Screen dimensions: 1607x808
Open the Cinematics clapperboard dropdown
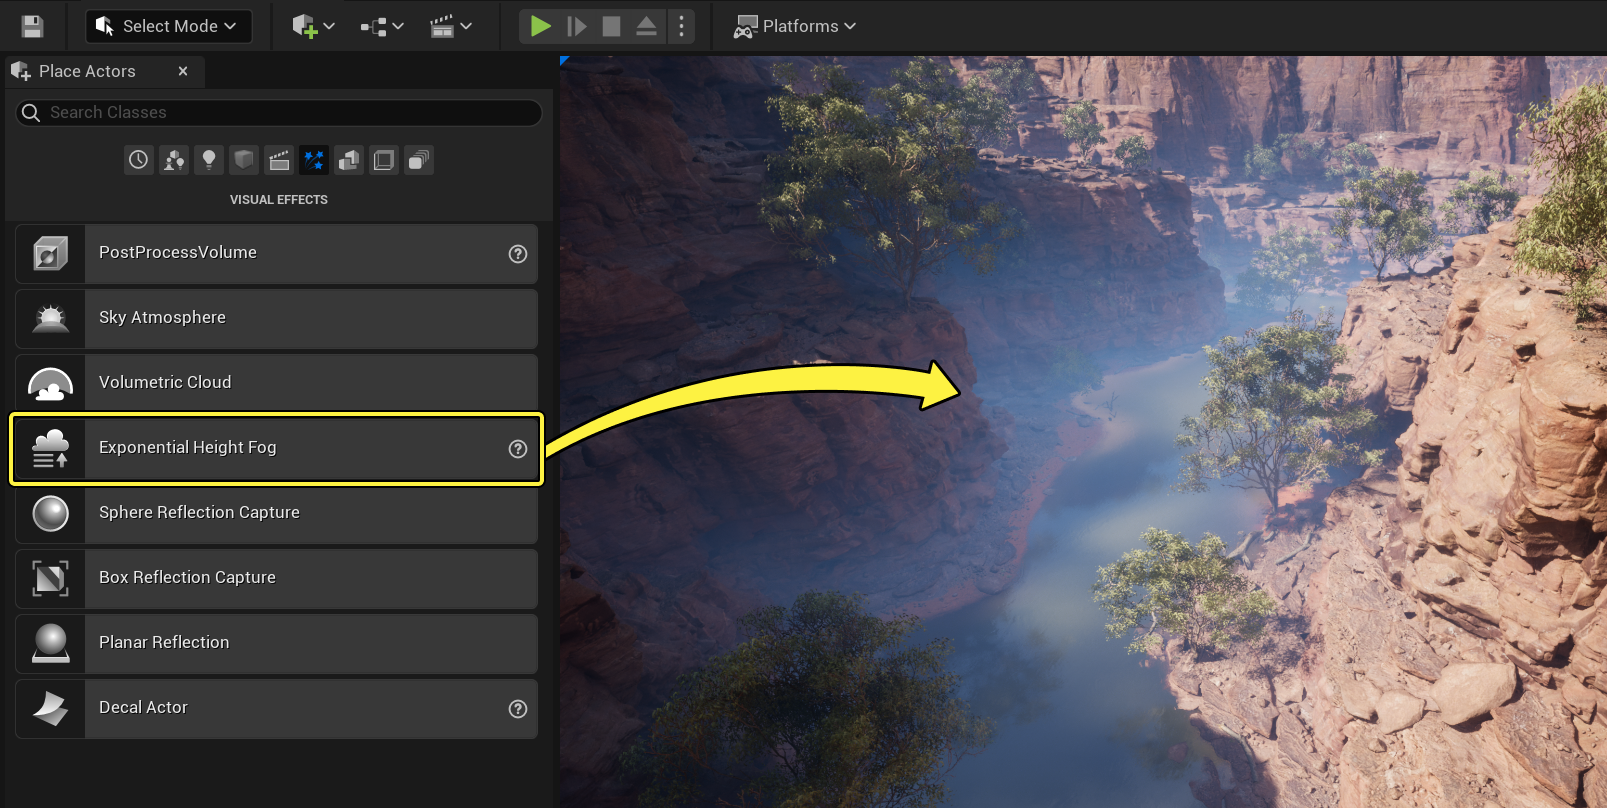pyautogui.click(x=450, y=26)
